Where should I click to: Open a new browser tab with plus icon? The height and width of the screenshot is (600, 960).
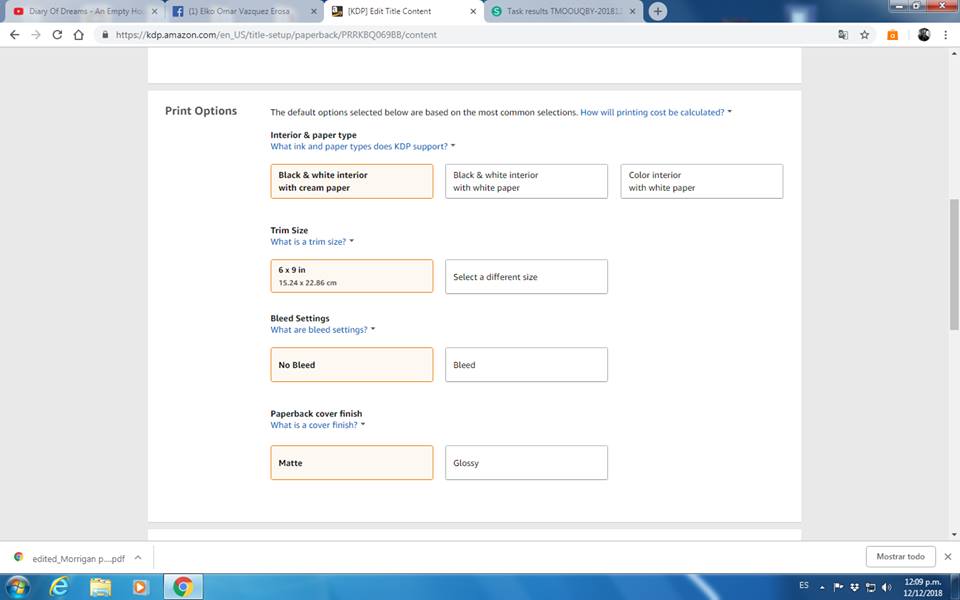pos(658,11)
